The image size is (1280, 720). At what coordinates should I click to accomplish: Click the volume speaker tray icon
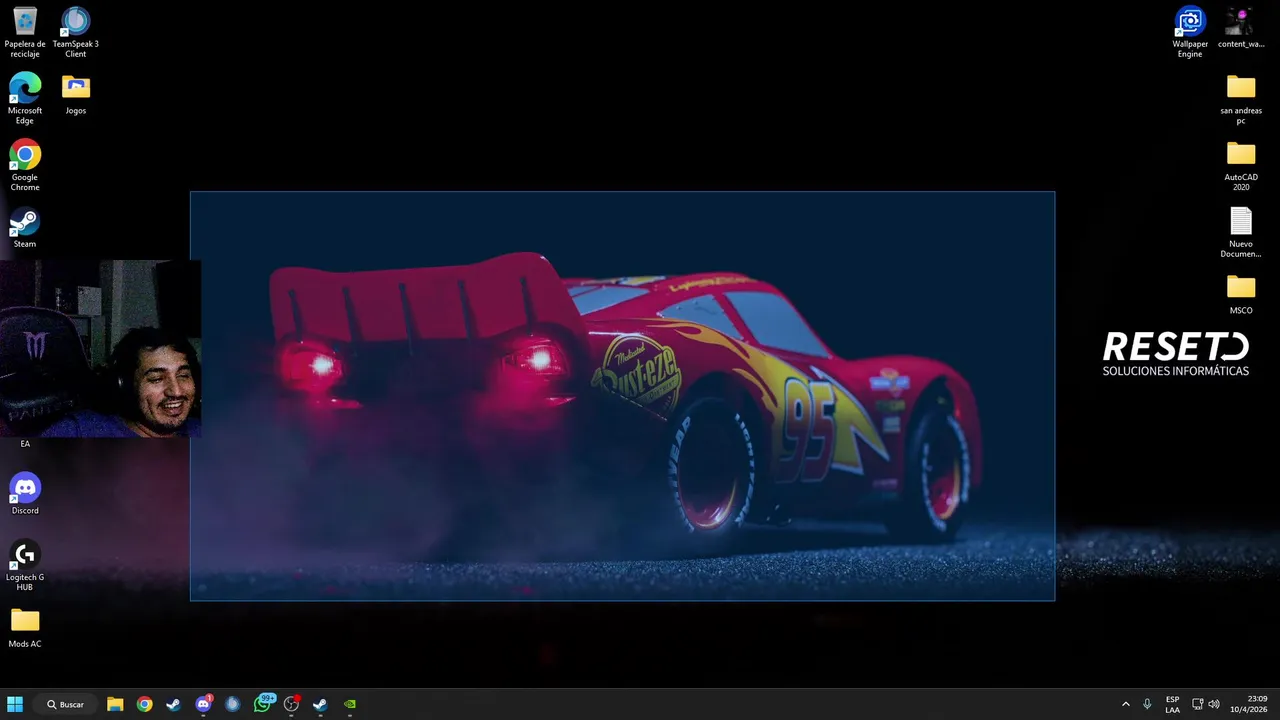(x=1214, y=704)
